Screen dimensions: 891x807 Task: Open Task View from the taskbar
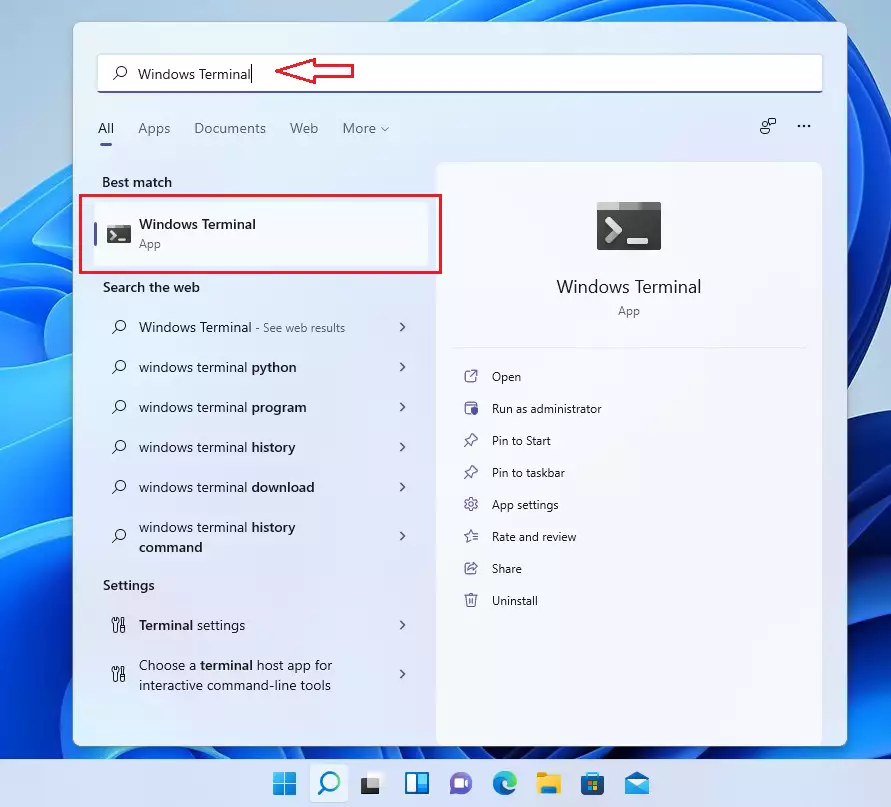[x=372, y=784]
